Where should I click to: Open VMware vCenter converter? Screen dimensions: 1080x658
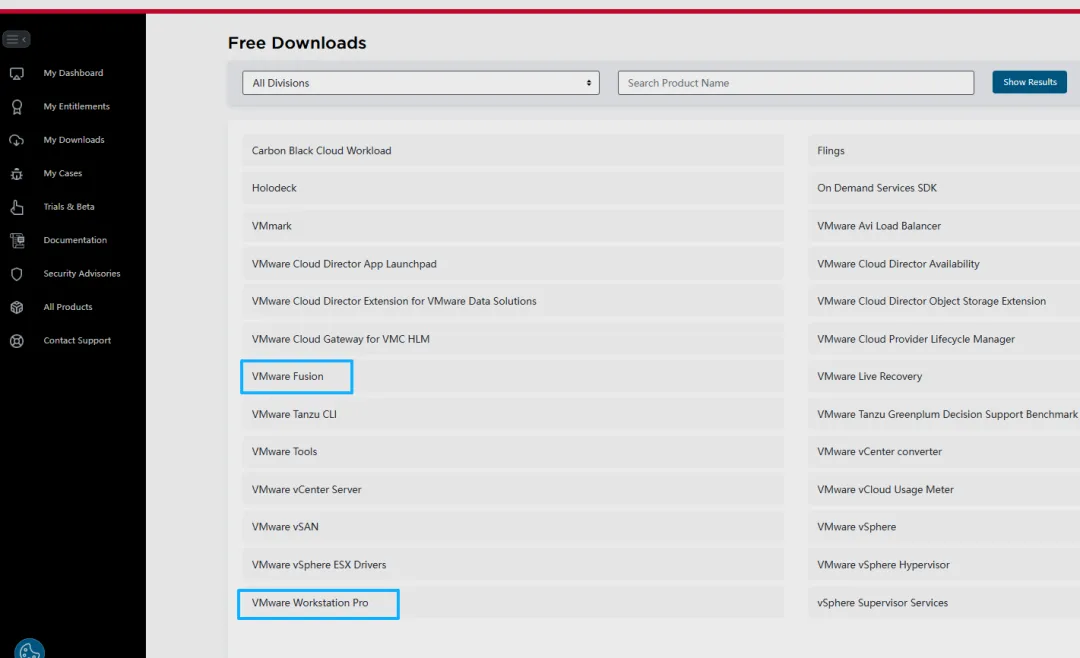[x=944, y=452]
